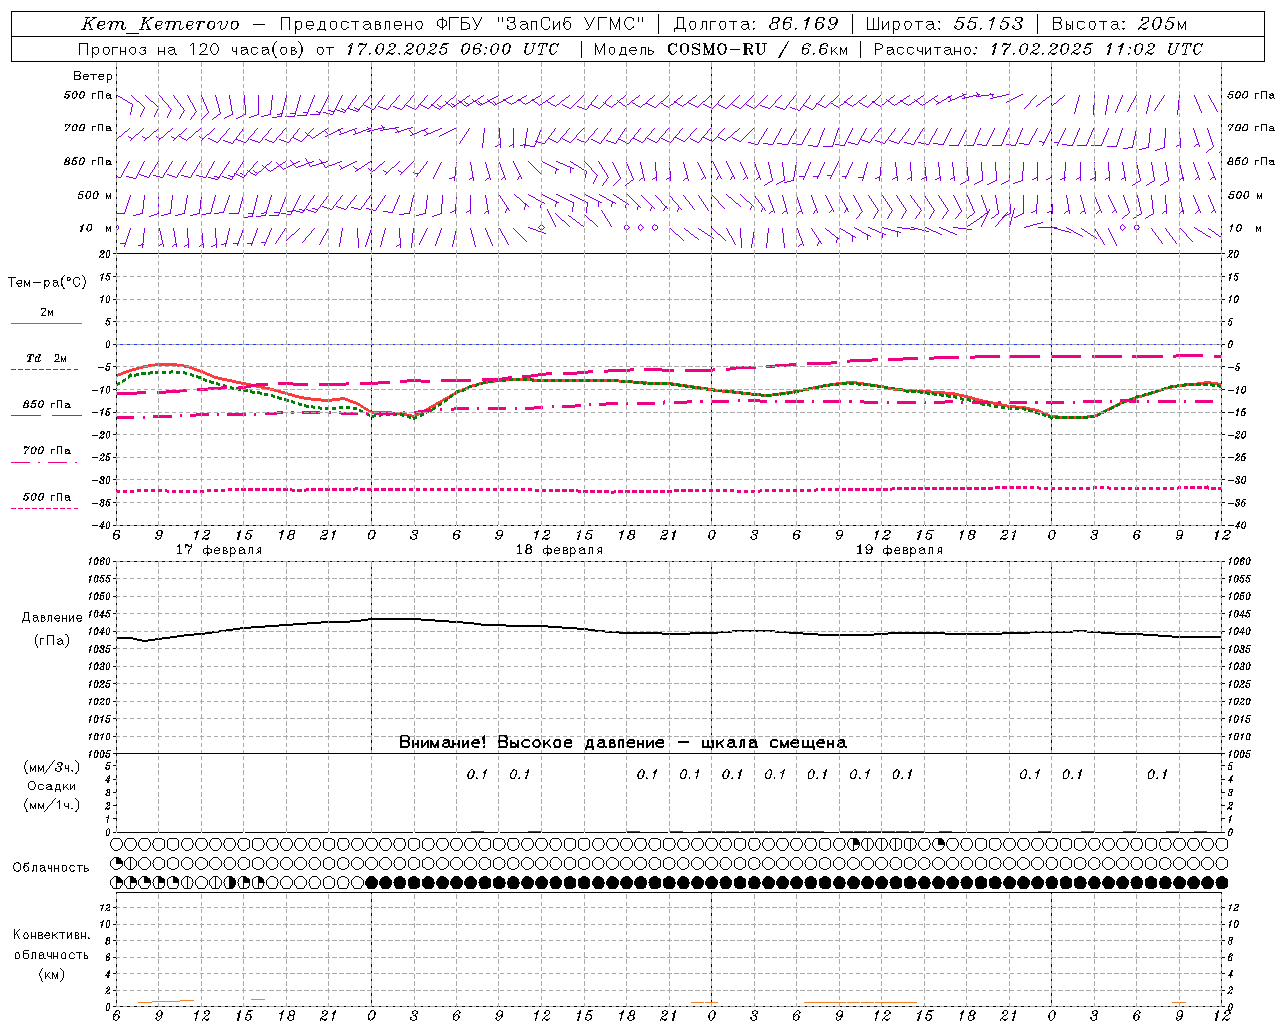
Task: Click the Широта: 55.153 value
Action: [945, 24]
